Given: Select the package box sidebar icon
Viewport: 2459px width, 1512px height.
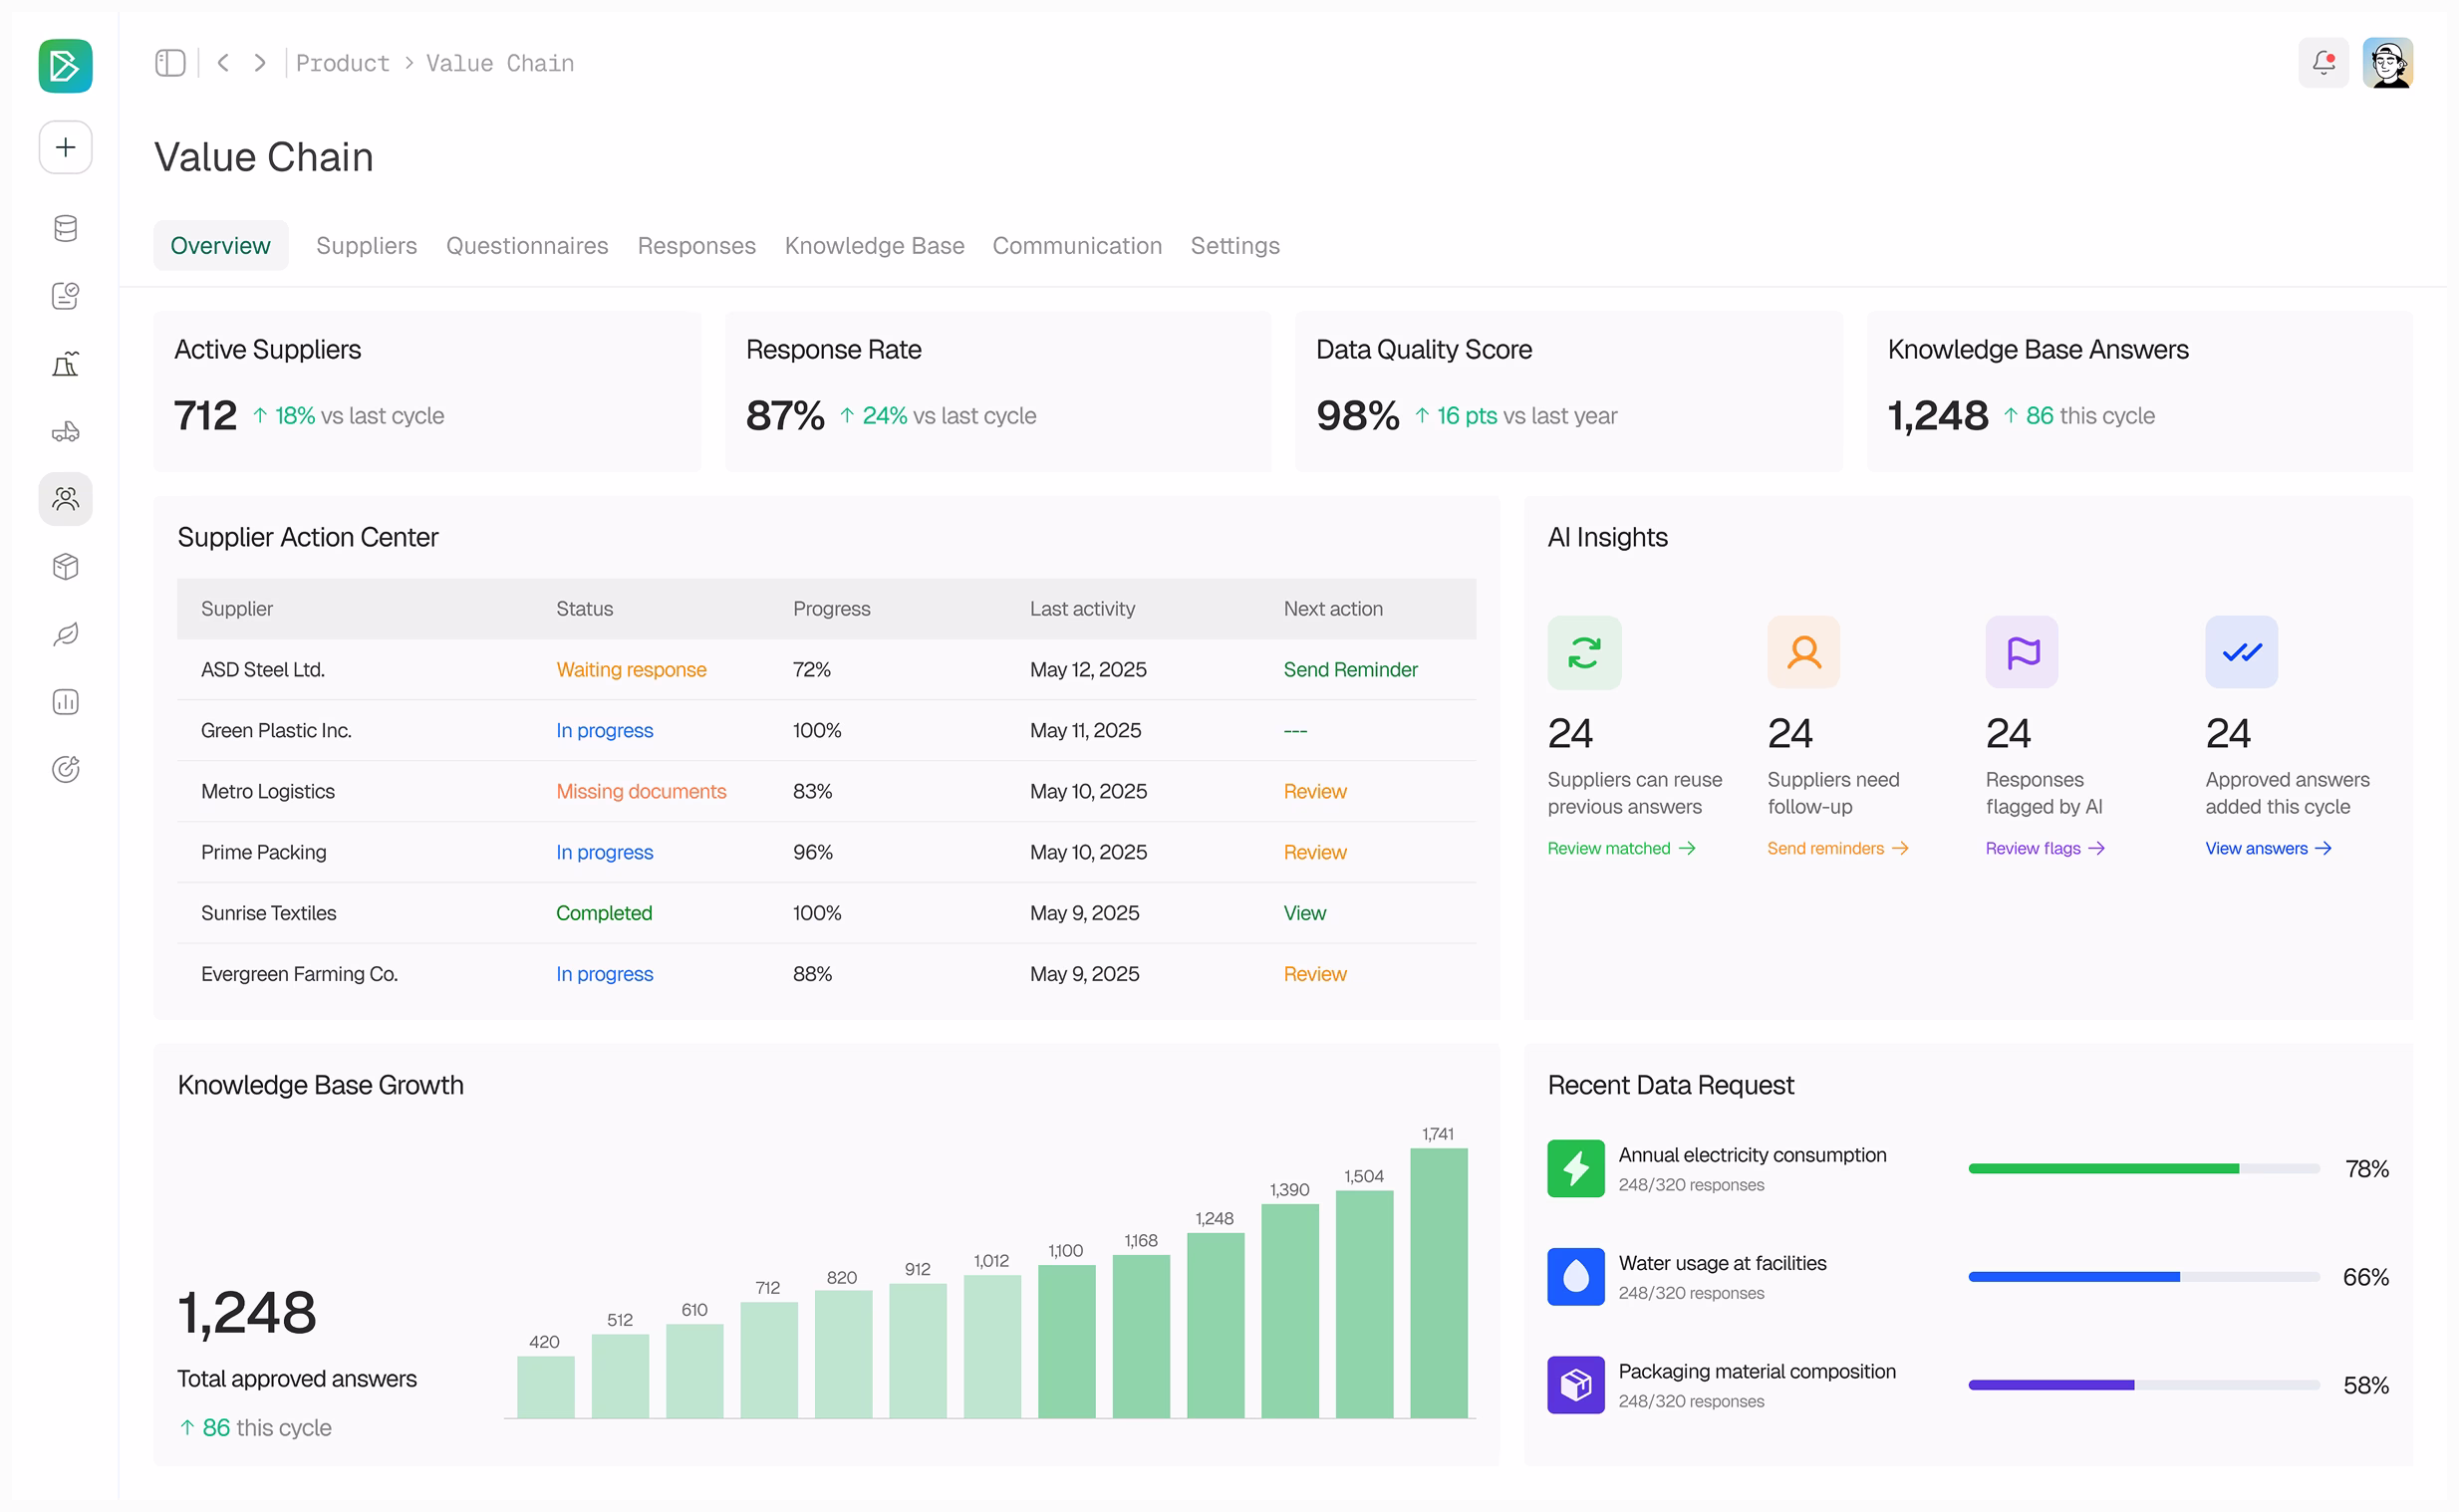Looking at the screenshot, I should (x=65, y=566).
